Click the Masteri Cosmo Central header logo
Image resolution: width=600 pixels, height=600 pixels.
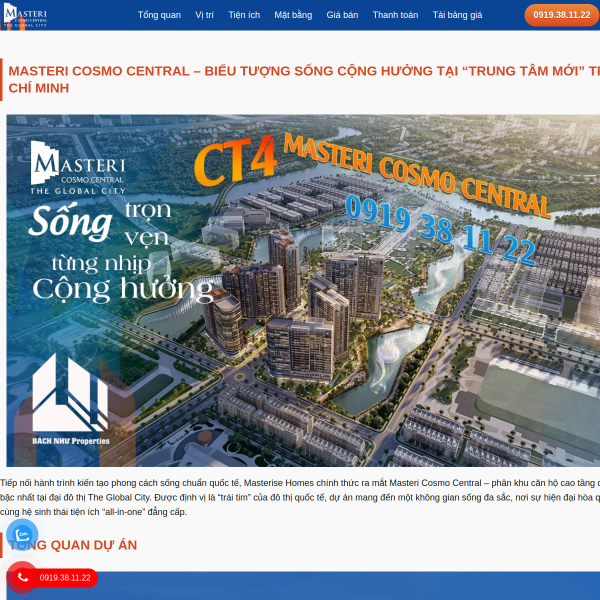tap(25, 15)
